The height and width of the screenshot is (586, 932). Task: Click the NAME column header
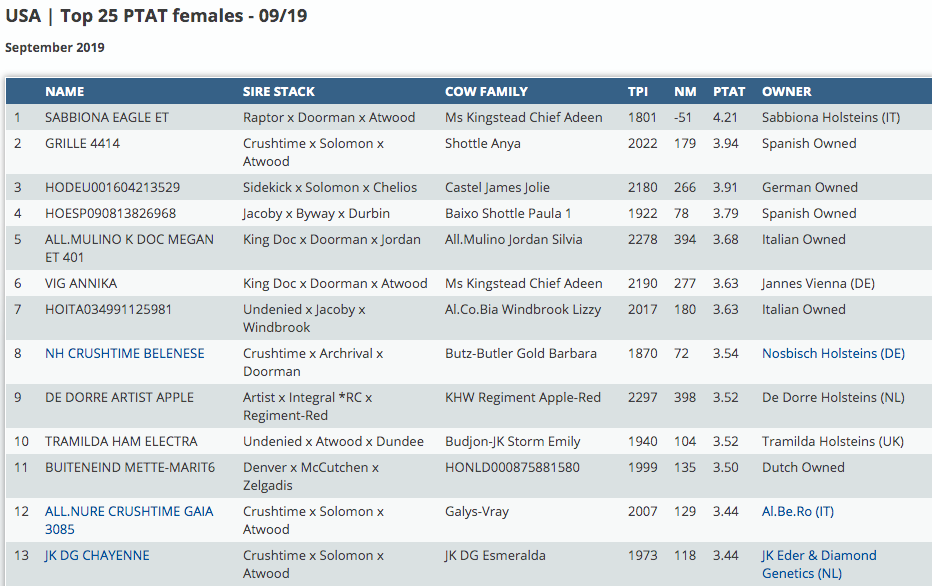pyautogui.click(x=65, y=91)
